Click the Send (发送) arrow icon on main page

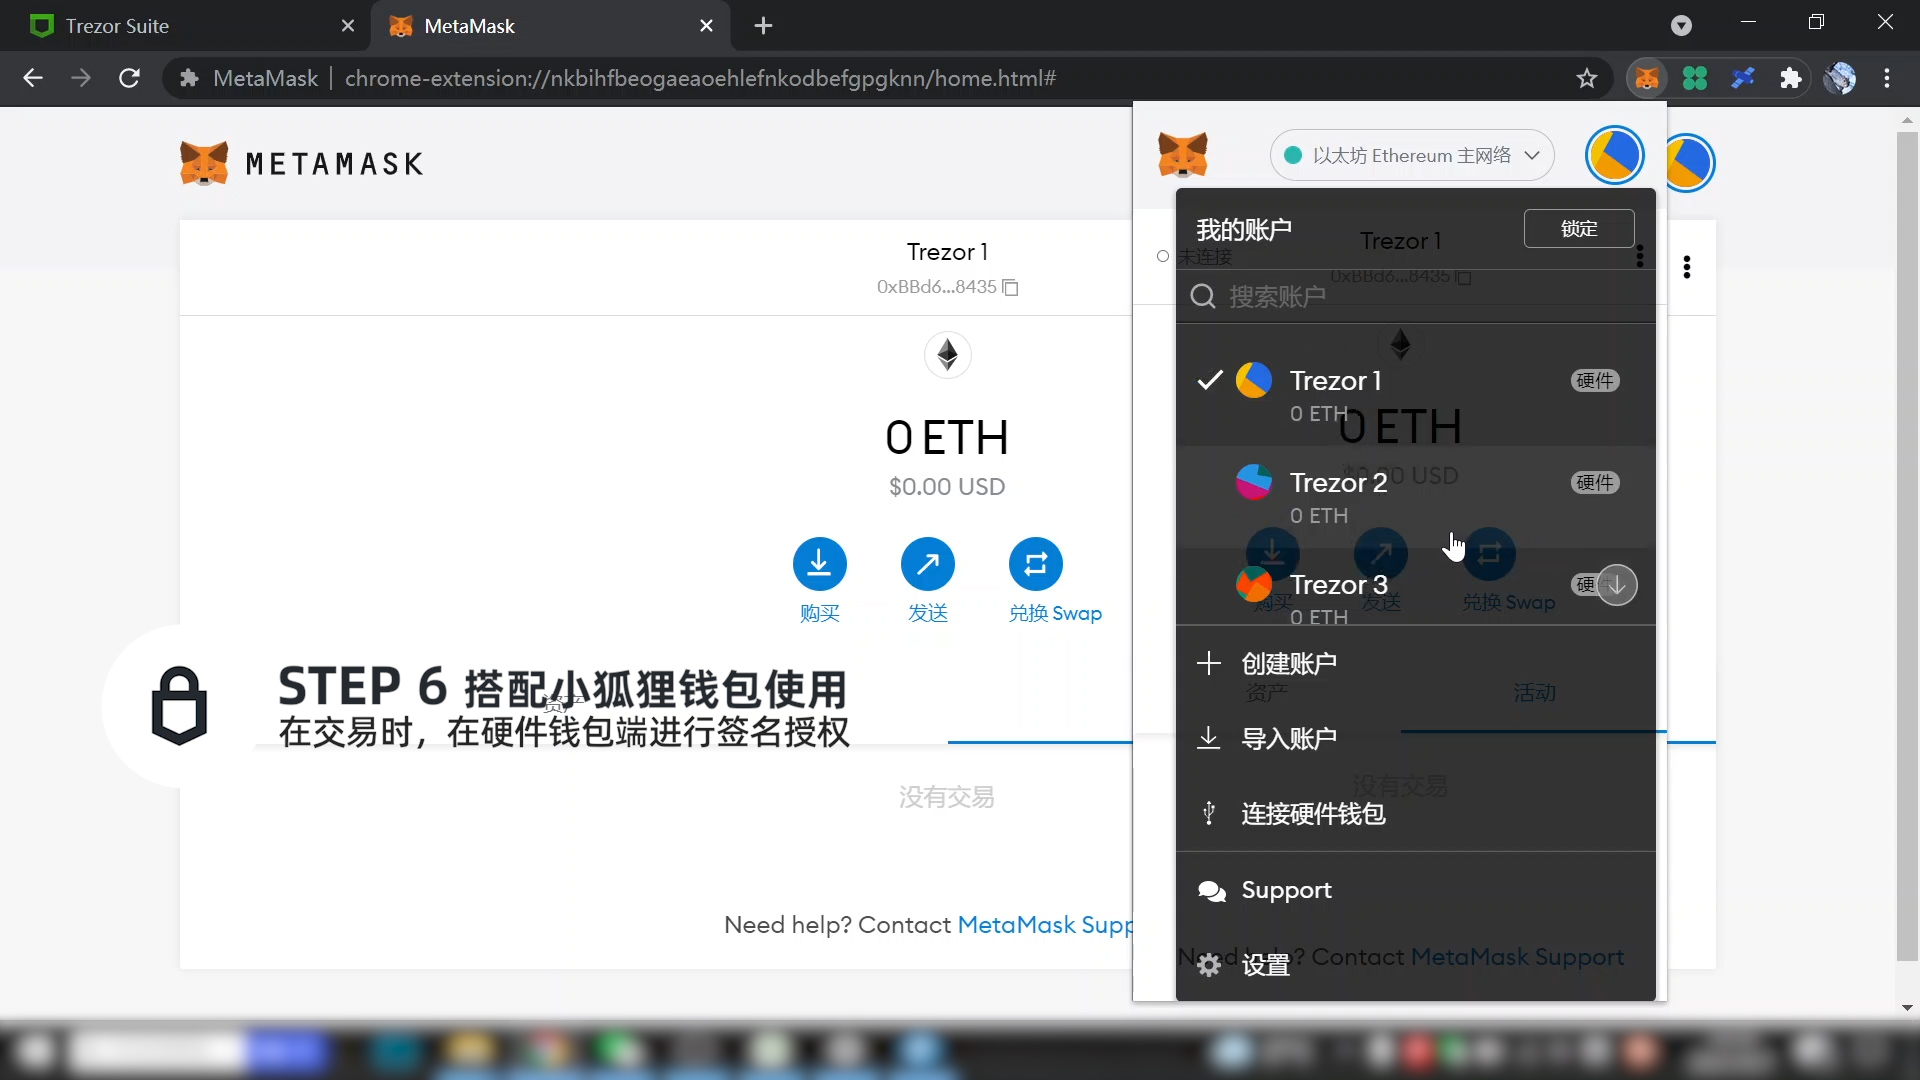click(x=928, y=564)
